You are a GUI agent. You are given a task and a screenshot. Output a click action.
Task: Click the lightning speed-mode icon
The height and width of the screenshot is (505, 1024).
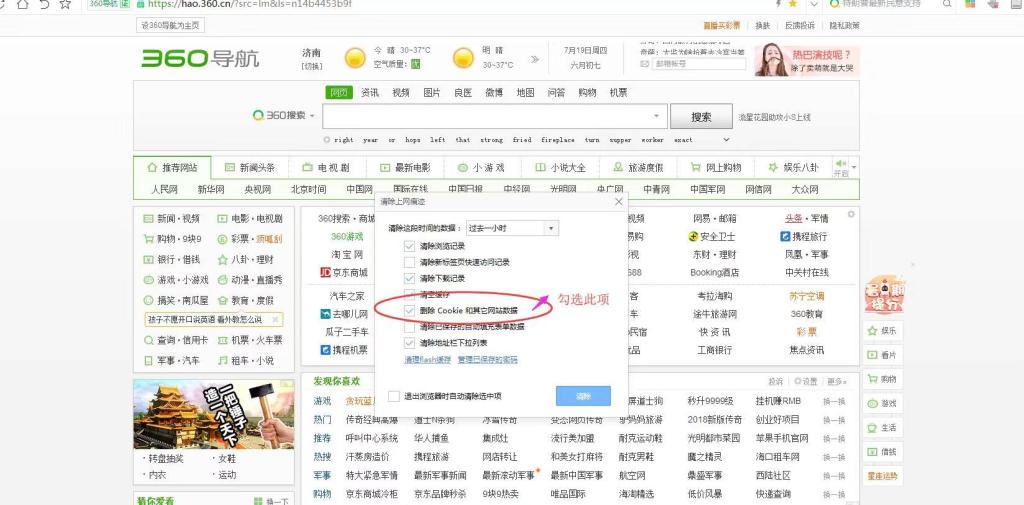coord(777,3)
